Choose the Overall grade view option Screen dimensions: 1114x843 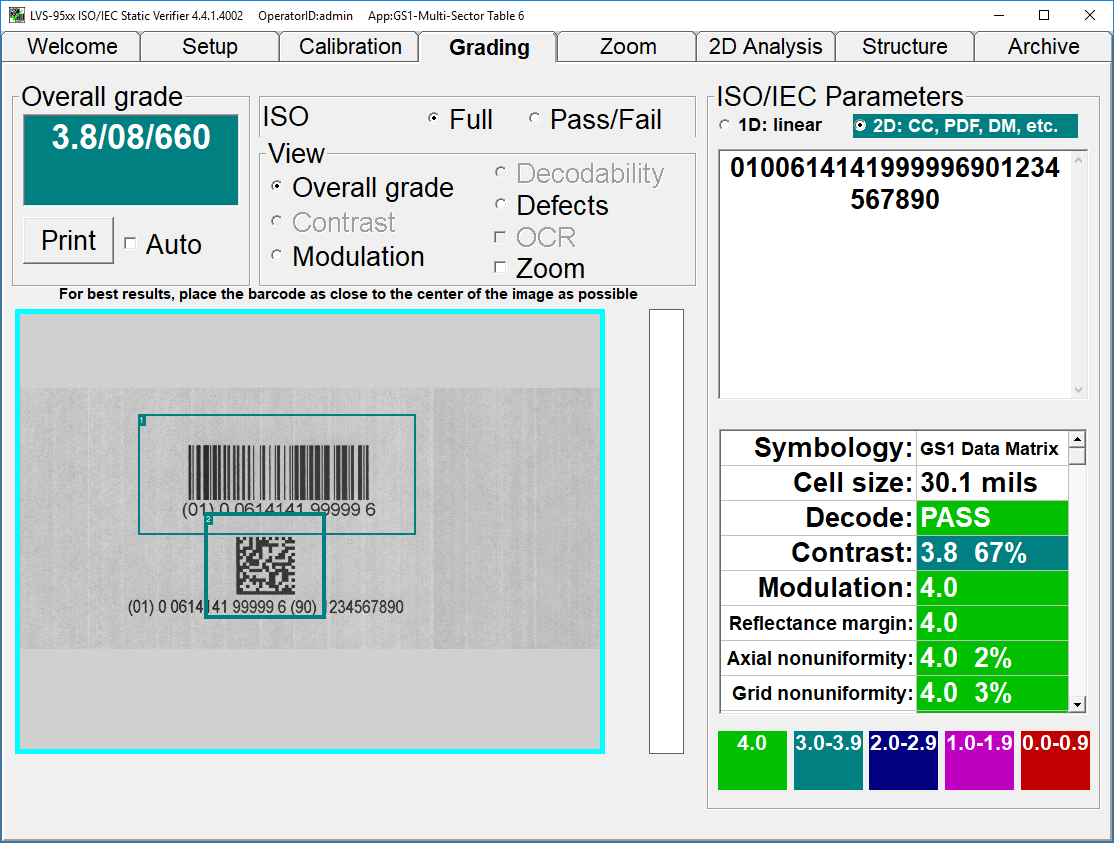point(276,187)
